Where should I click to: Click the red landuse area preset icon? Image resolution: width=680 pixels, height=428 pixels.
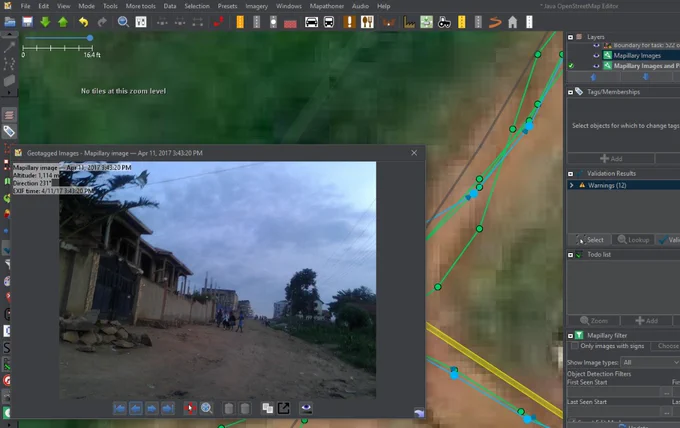(290, 23)
